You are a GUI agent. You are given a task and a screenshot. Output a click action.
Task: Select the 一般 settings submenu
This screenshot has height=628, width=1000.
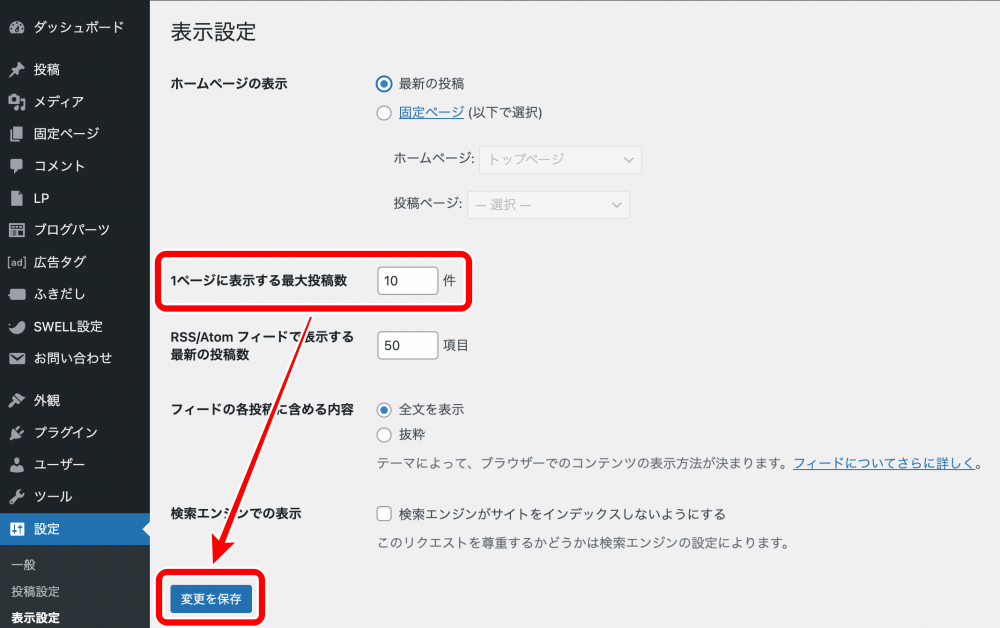pyautogui.click(x=23, y=565)
